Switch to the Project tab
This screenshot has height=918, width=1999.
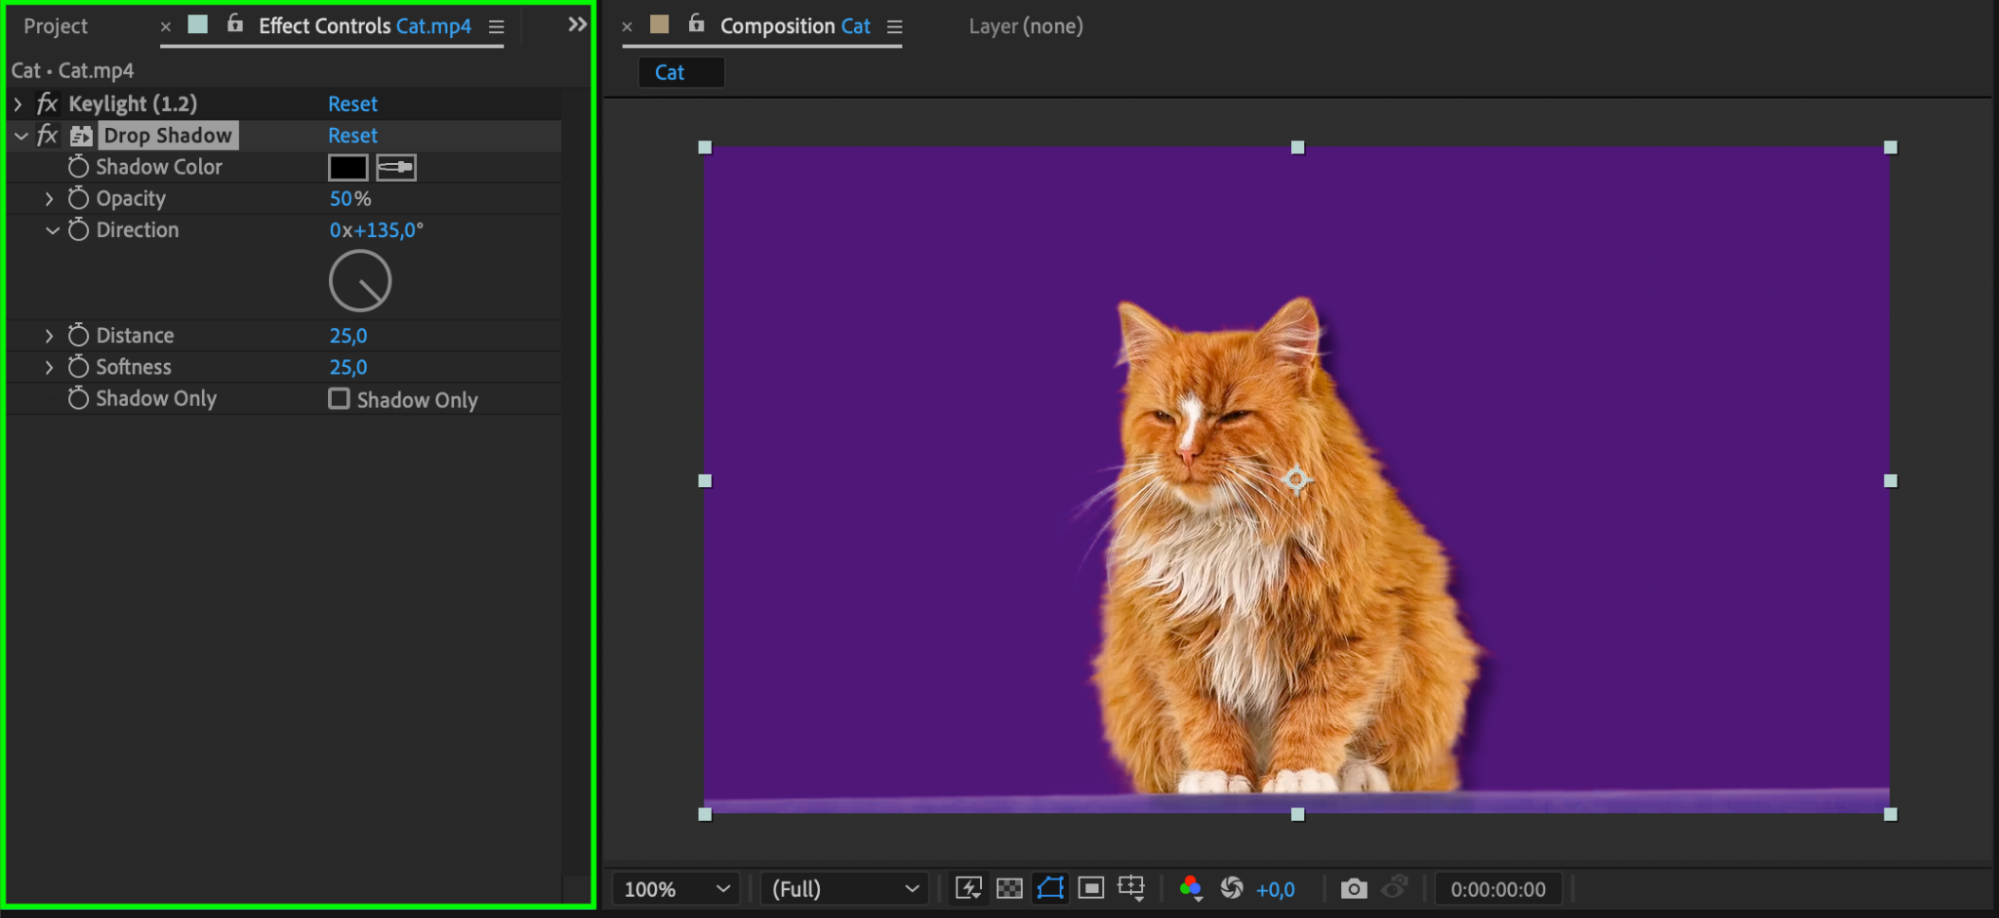pos(56,26)
